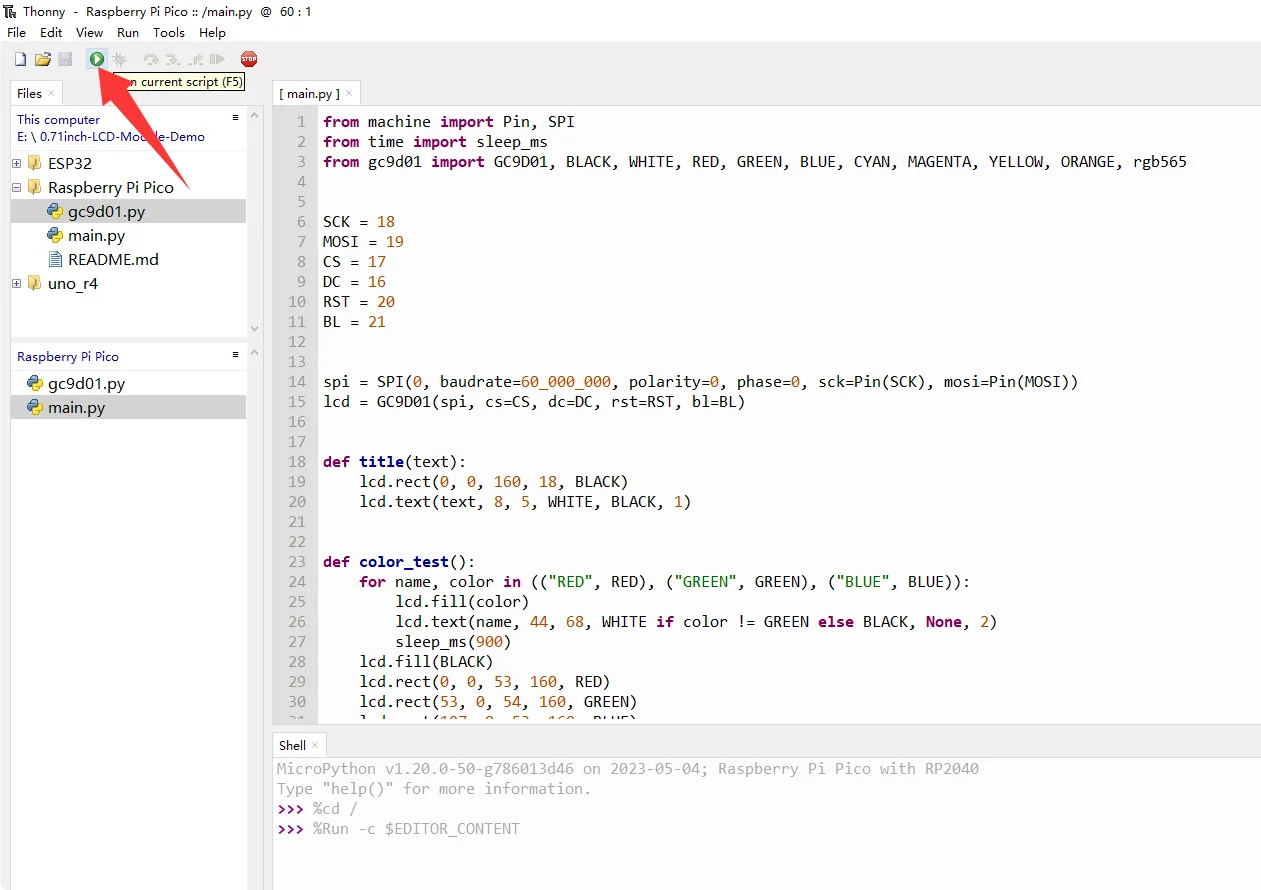
Task: Click the Step out toolbar icon
Action: [x=195, y=59]
